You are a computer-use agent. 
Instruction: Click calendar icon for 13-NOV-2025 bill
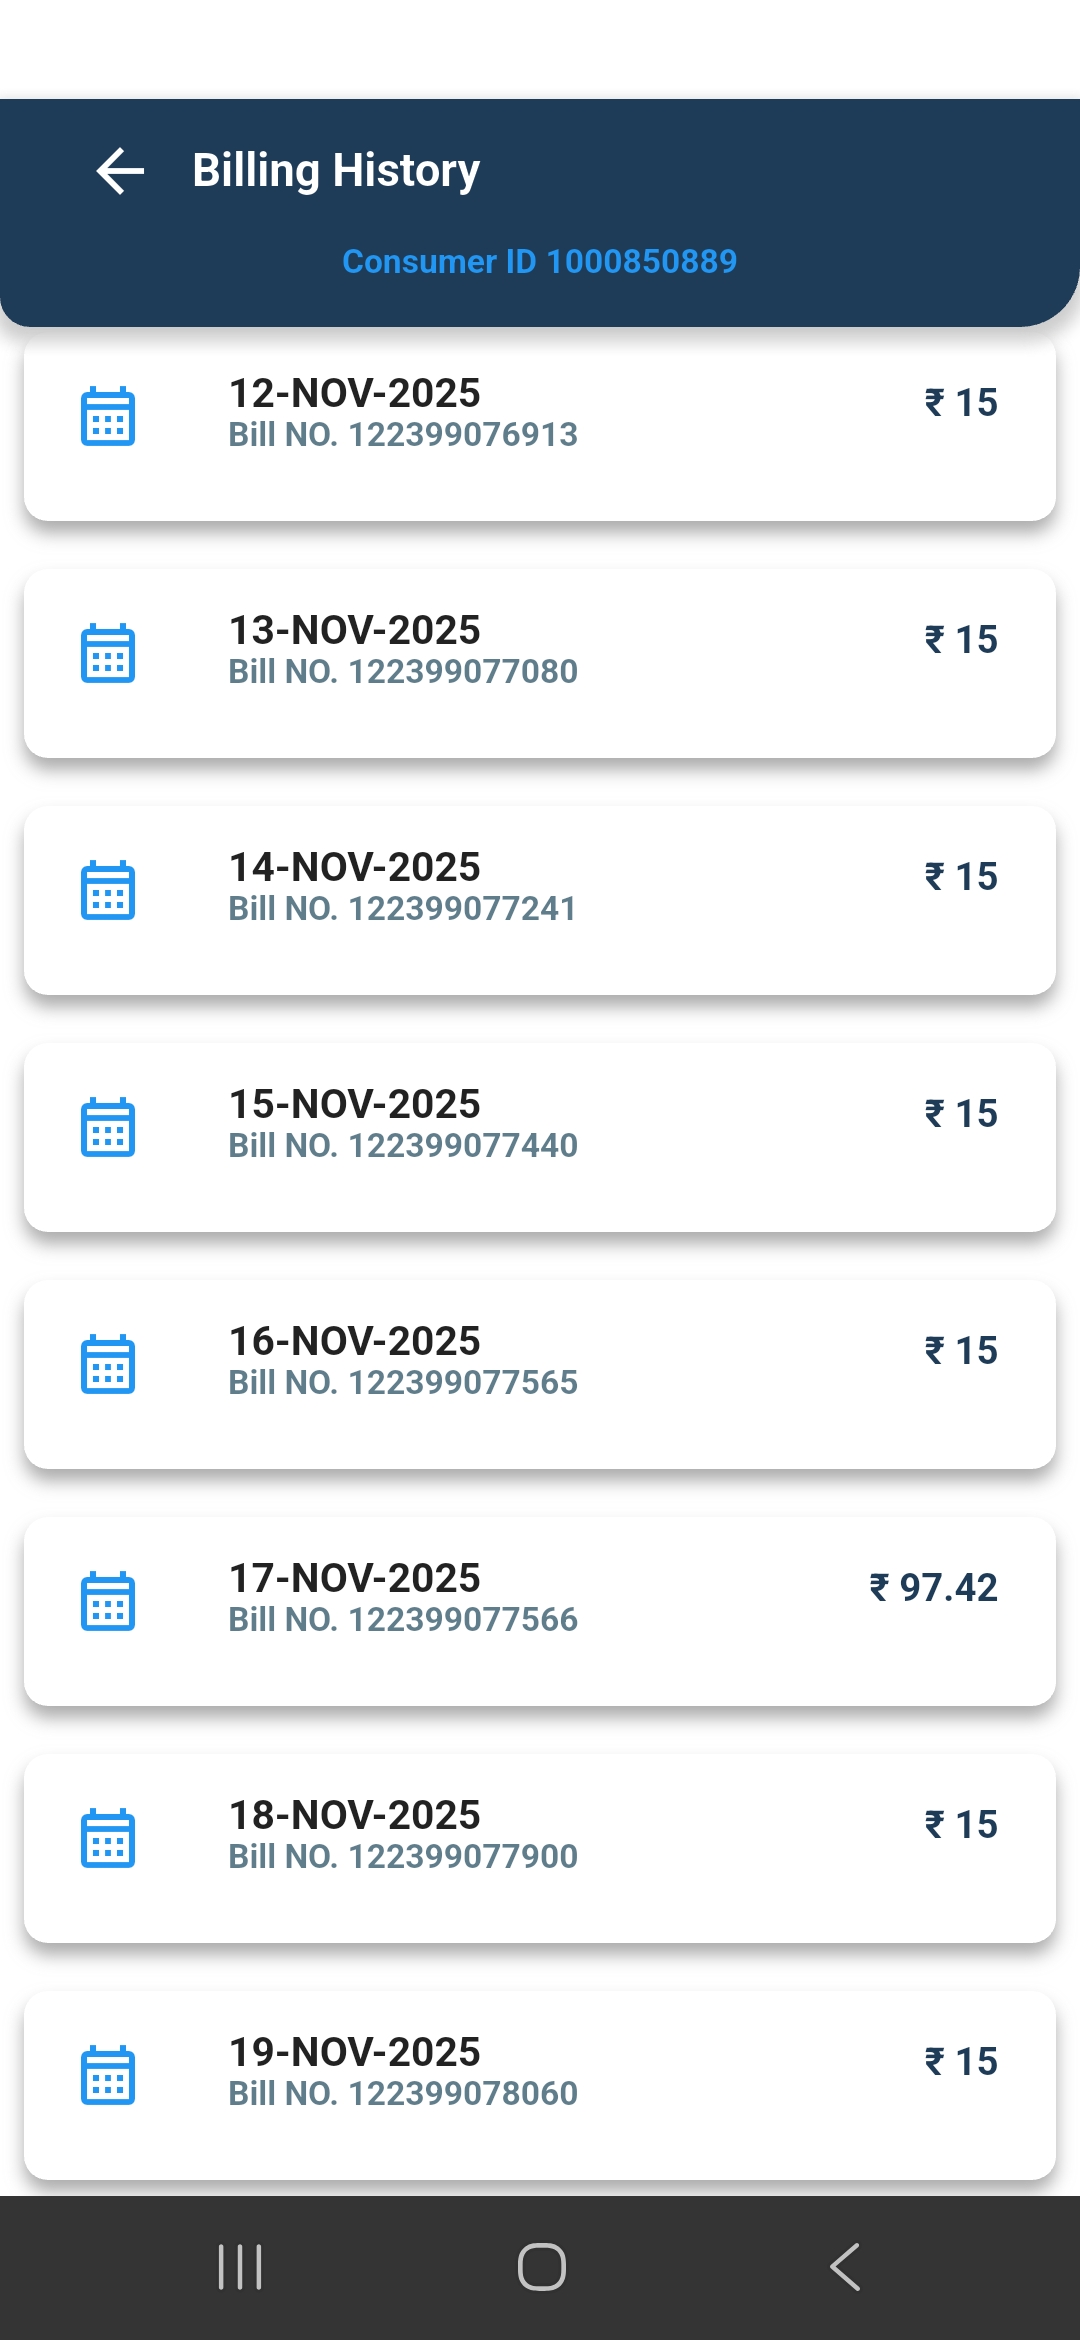pos(108,653)
